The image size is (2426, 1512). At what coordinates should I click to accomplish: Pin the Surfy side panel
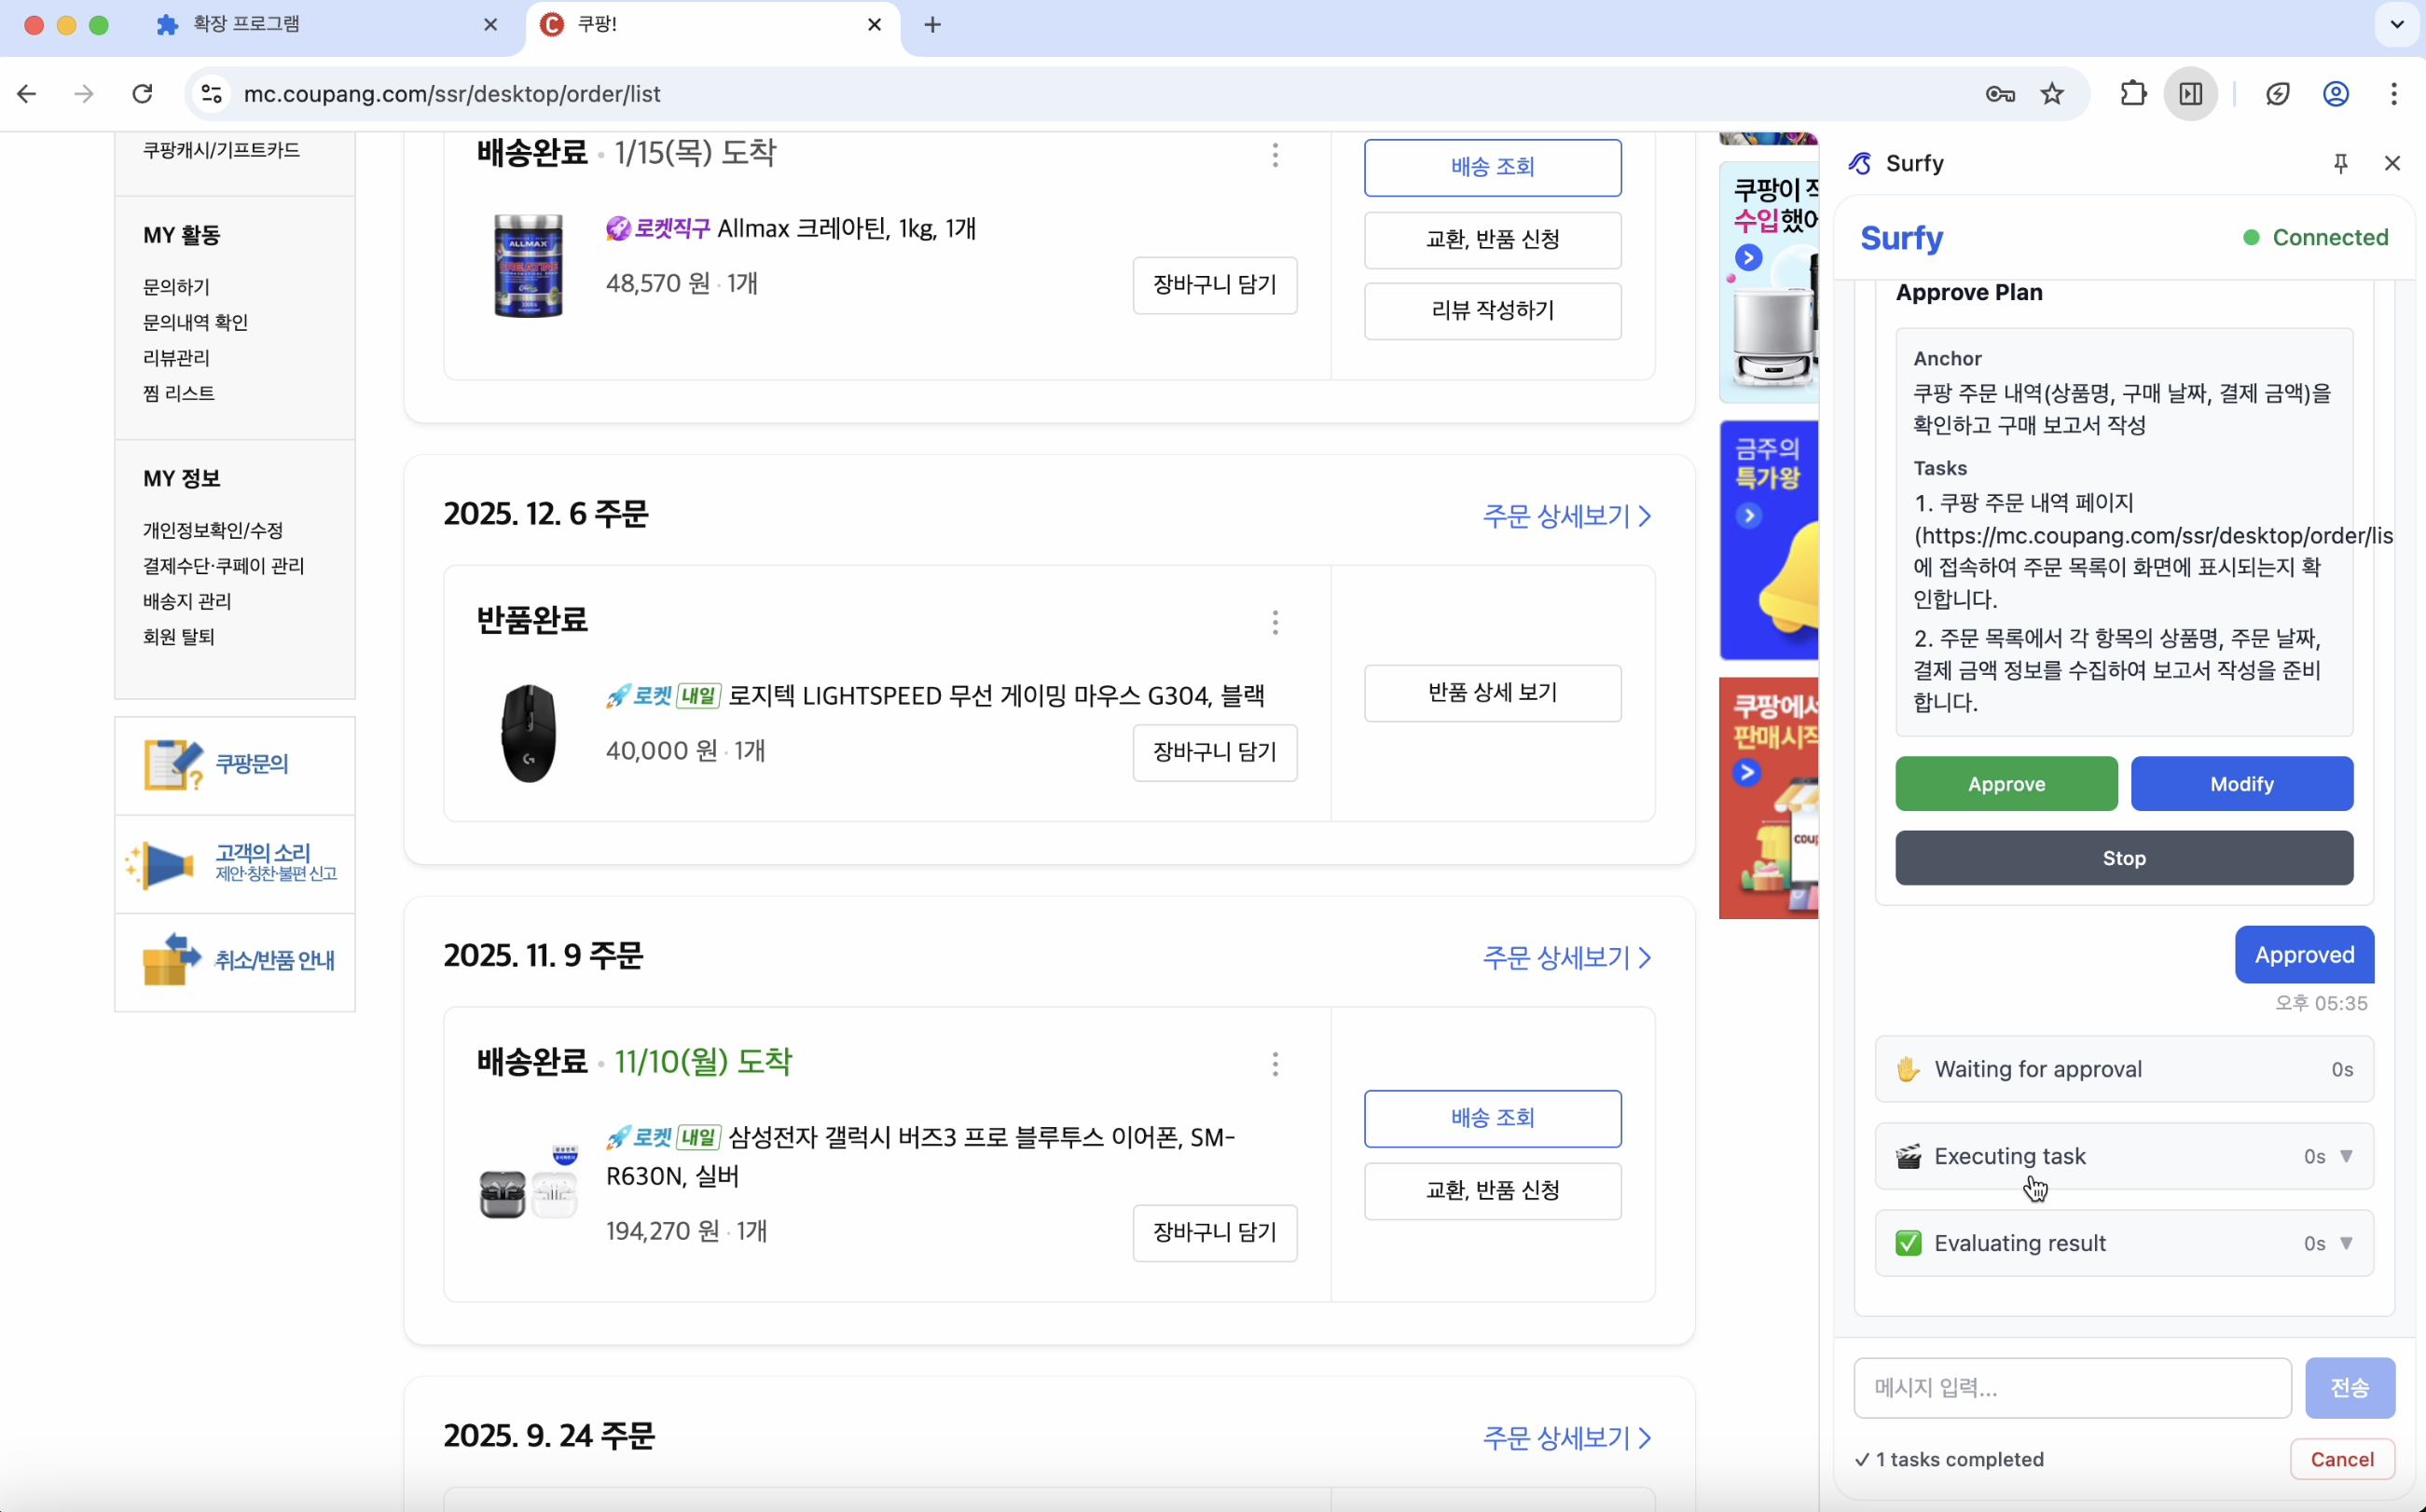click(x=2340, y=163)
